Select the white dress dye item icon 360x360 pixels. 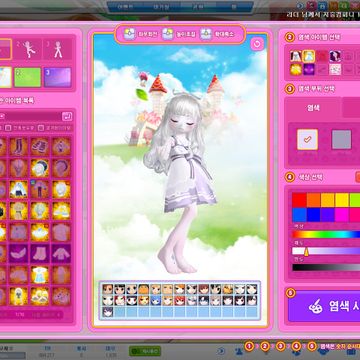coord(295,56)
